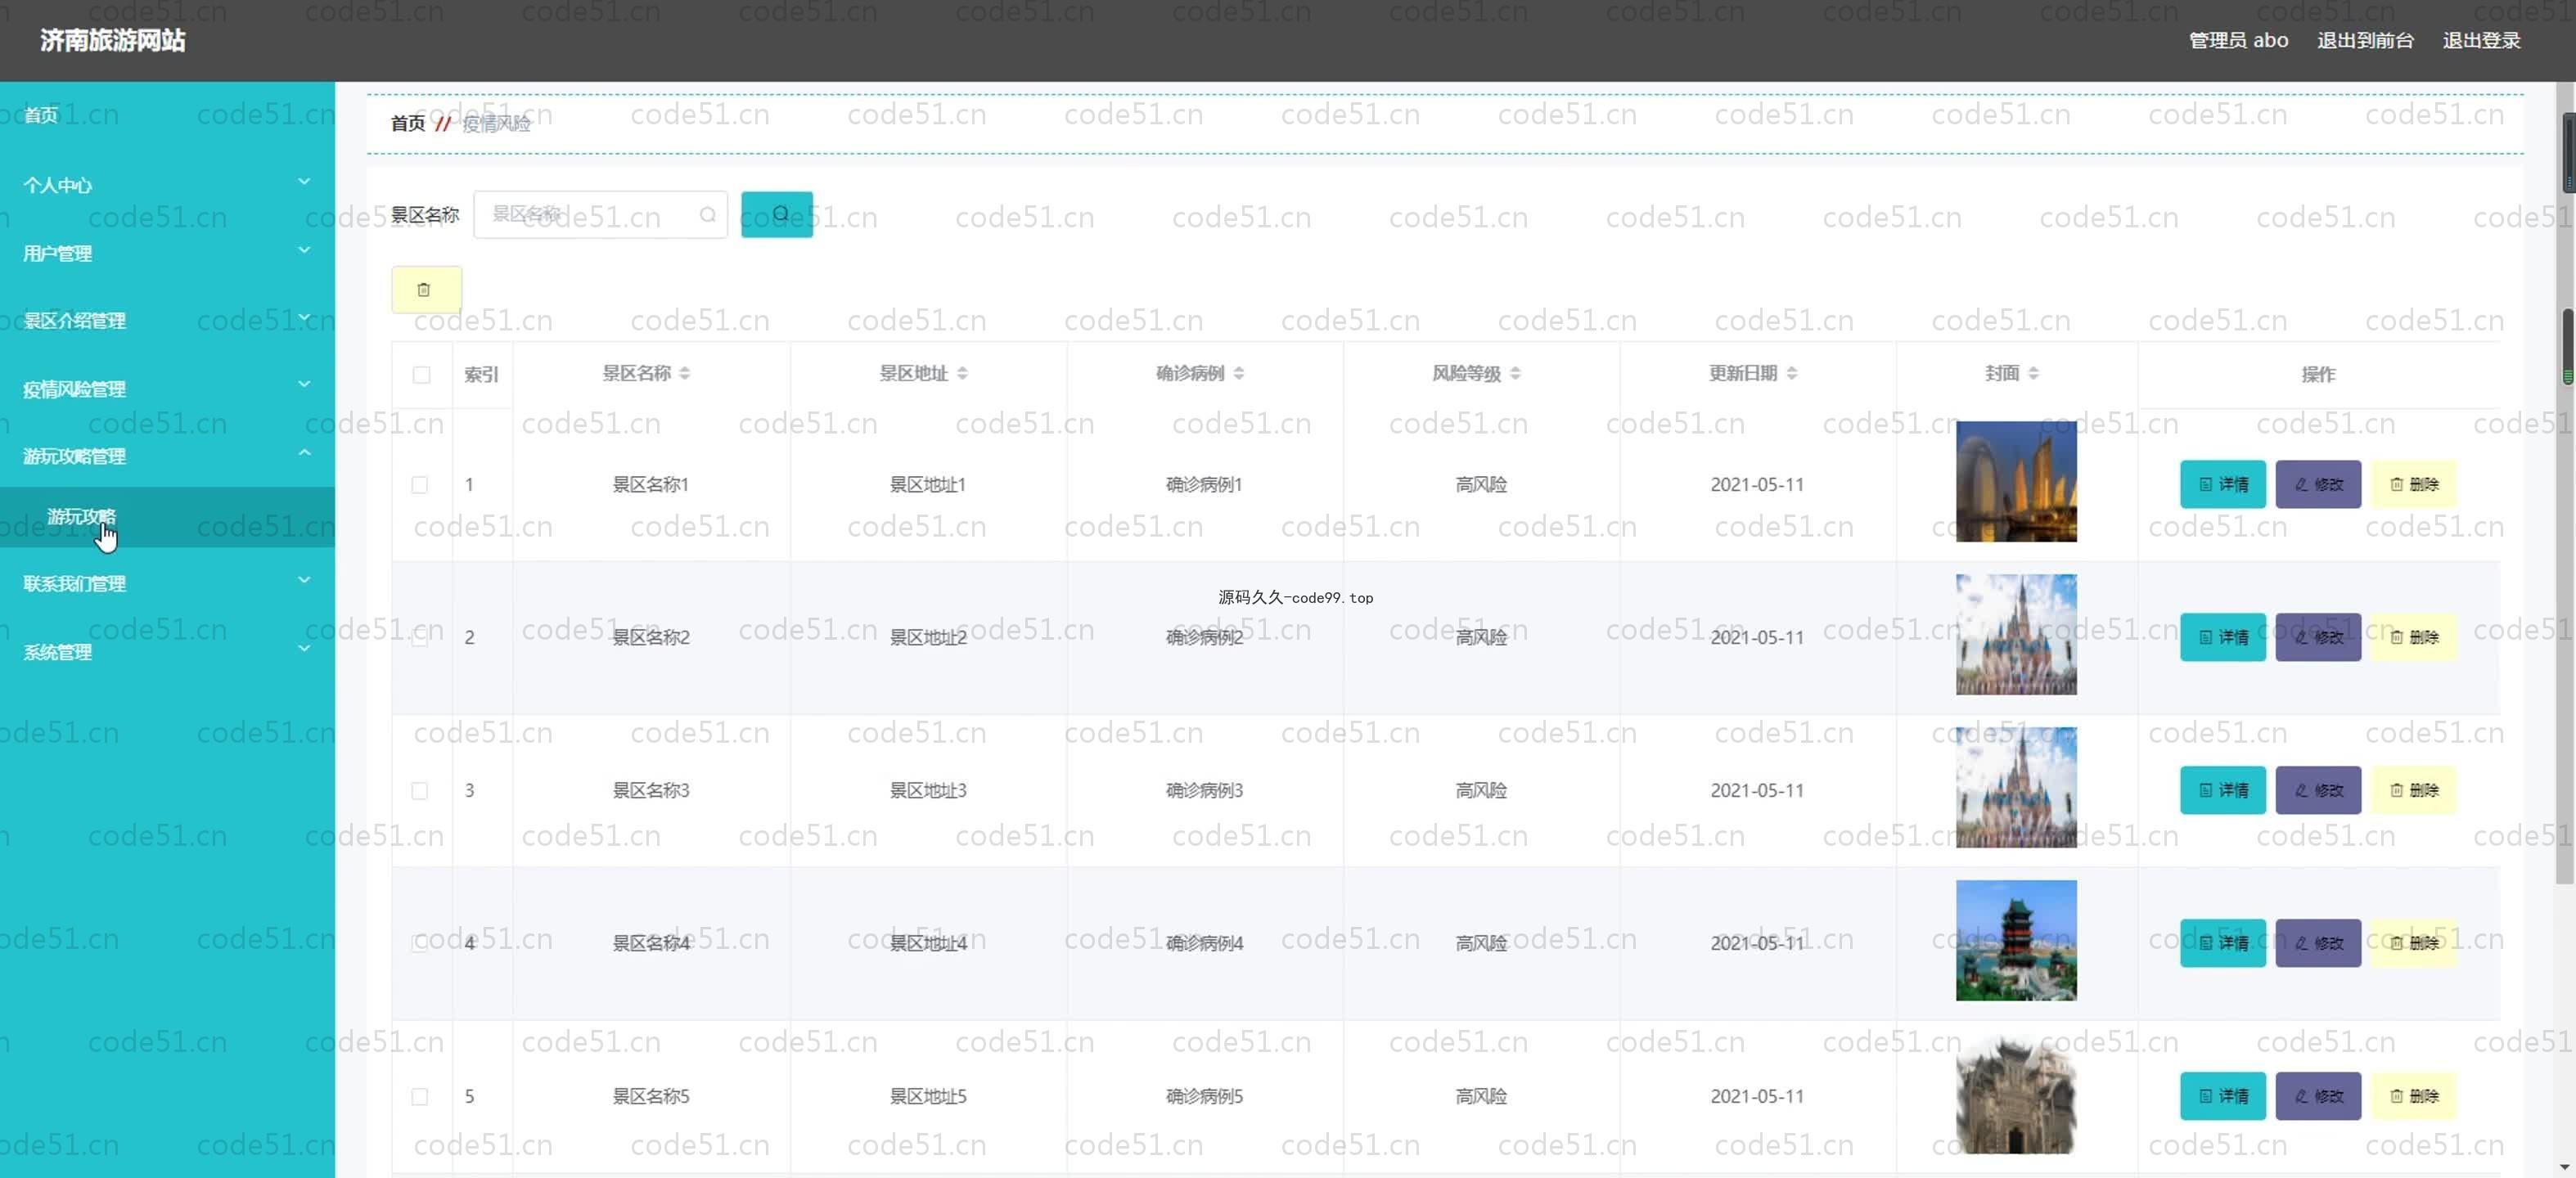
Task: Click 修改 for 景区名称1 row
Action: [2318, 484]
